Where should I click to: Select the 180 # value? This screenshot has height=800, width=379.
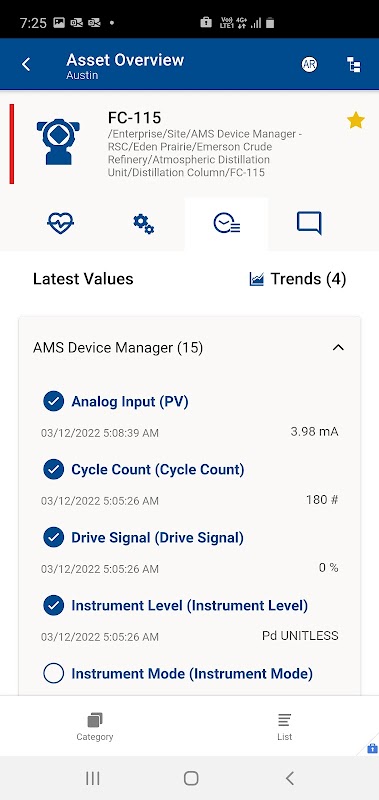tap(322, 499)
